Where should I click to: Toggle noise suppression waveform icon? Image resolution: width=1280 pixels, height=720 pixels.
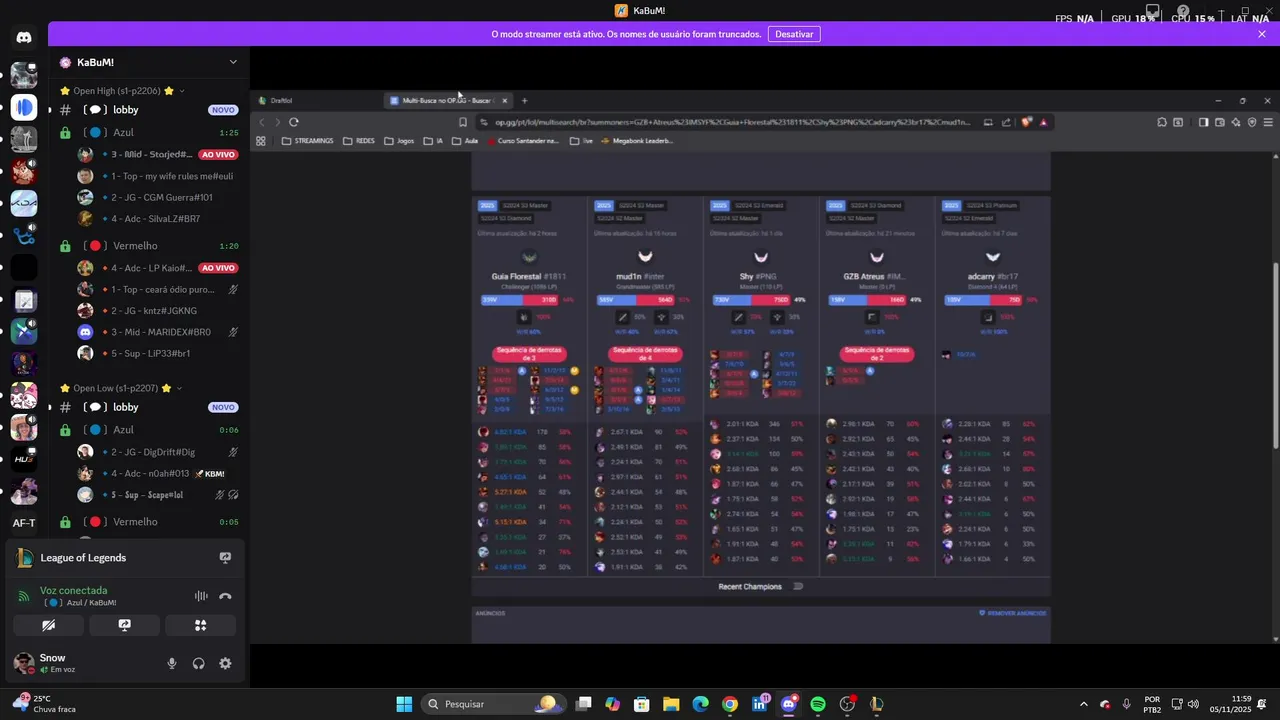(201, 596)
